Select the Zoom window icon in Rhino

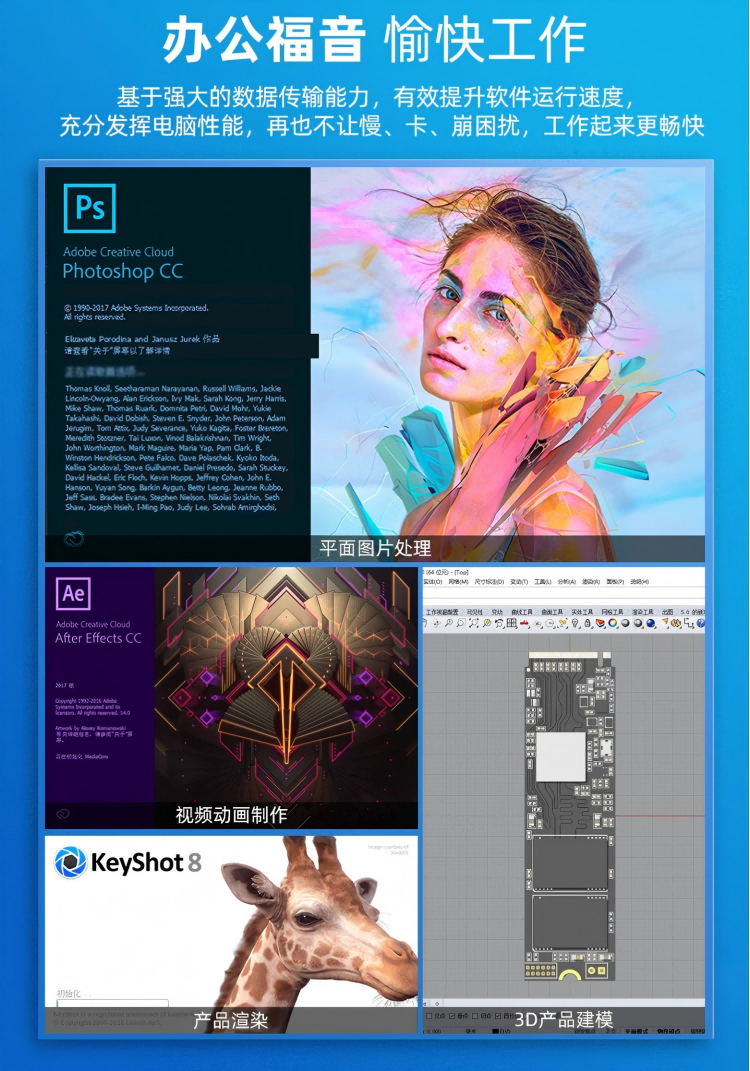coord(460,623)
